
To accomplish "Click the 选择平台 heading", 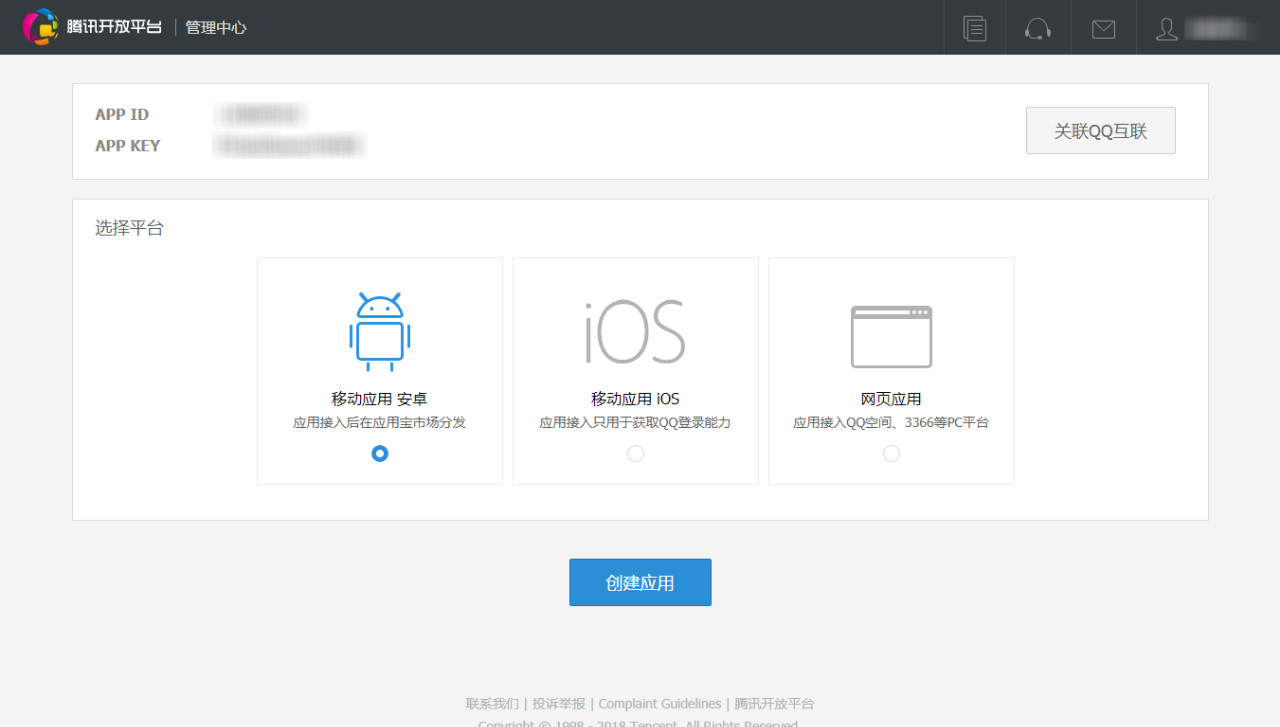I will pos(129,228).
